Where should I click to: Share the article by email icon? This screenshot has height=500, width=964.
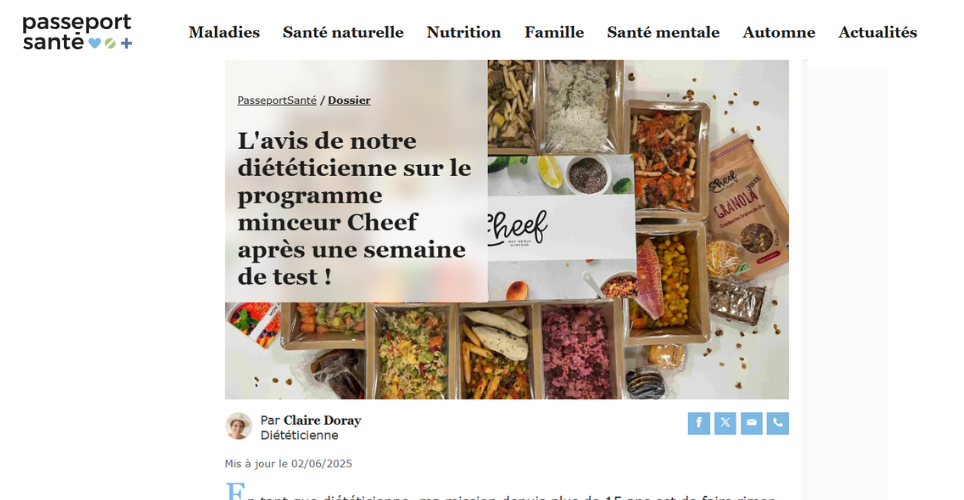pyautogui.click(x=751, y=423)
